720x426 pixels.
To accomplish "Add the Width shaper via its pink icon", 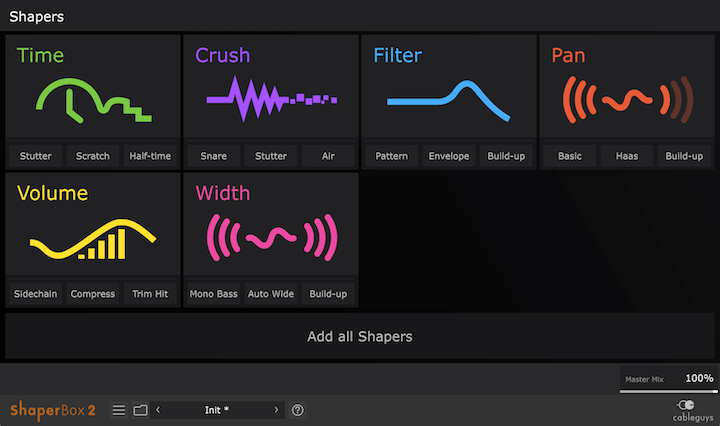I will pos(272,237).
